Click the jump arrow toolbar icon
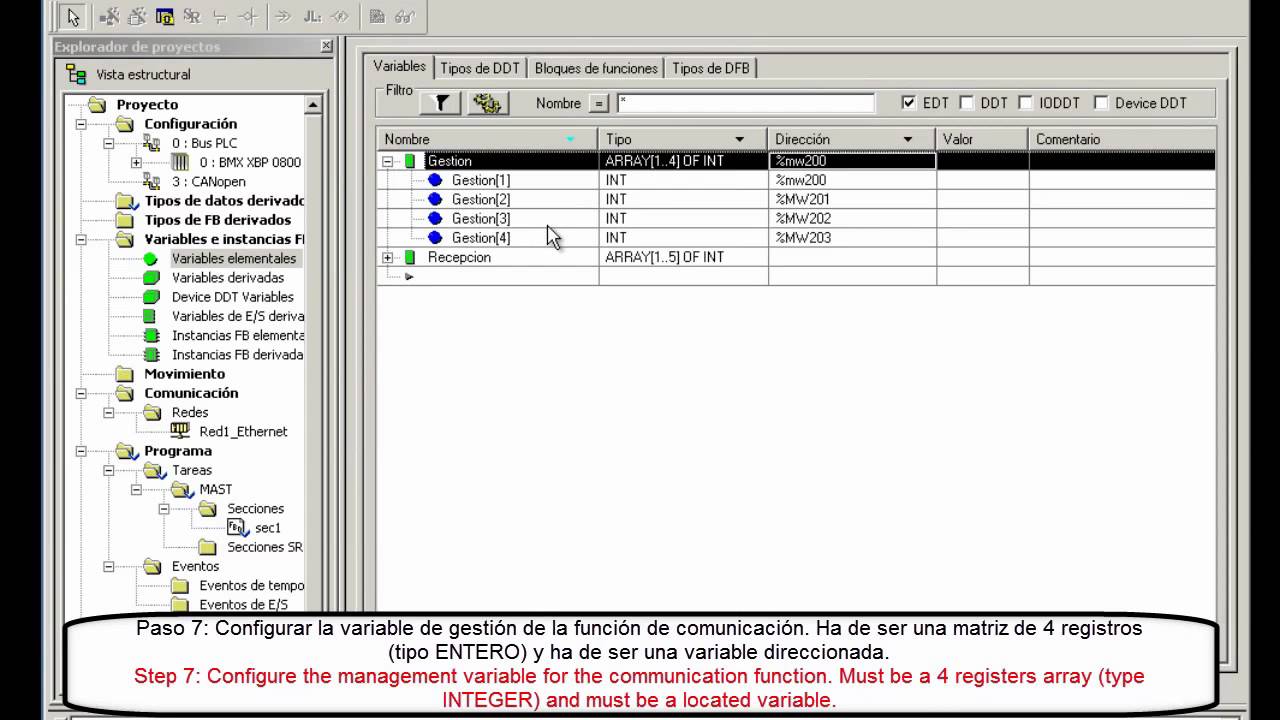 point(283,17)
